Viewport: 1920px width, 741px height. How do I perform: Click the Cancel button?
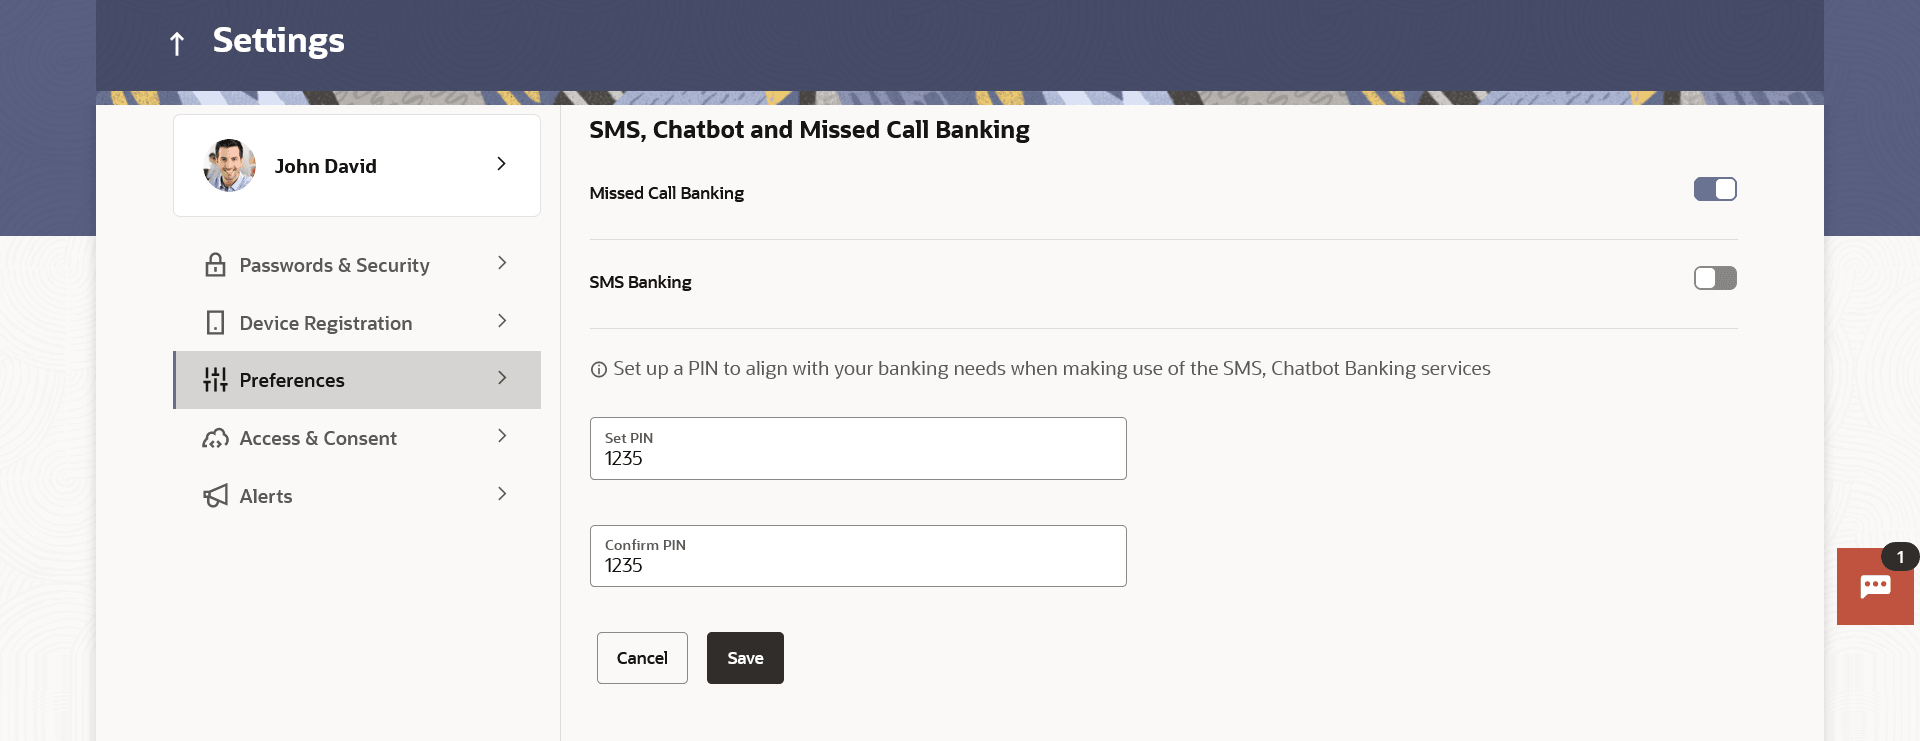[642, 658]
